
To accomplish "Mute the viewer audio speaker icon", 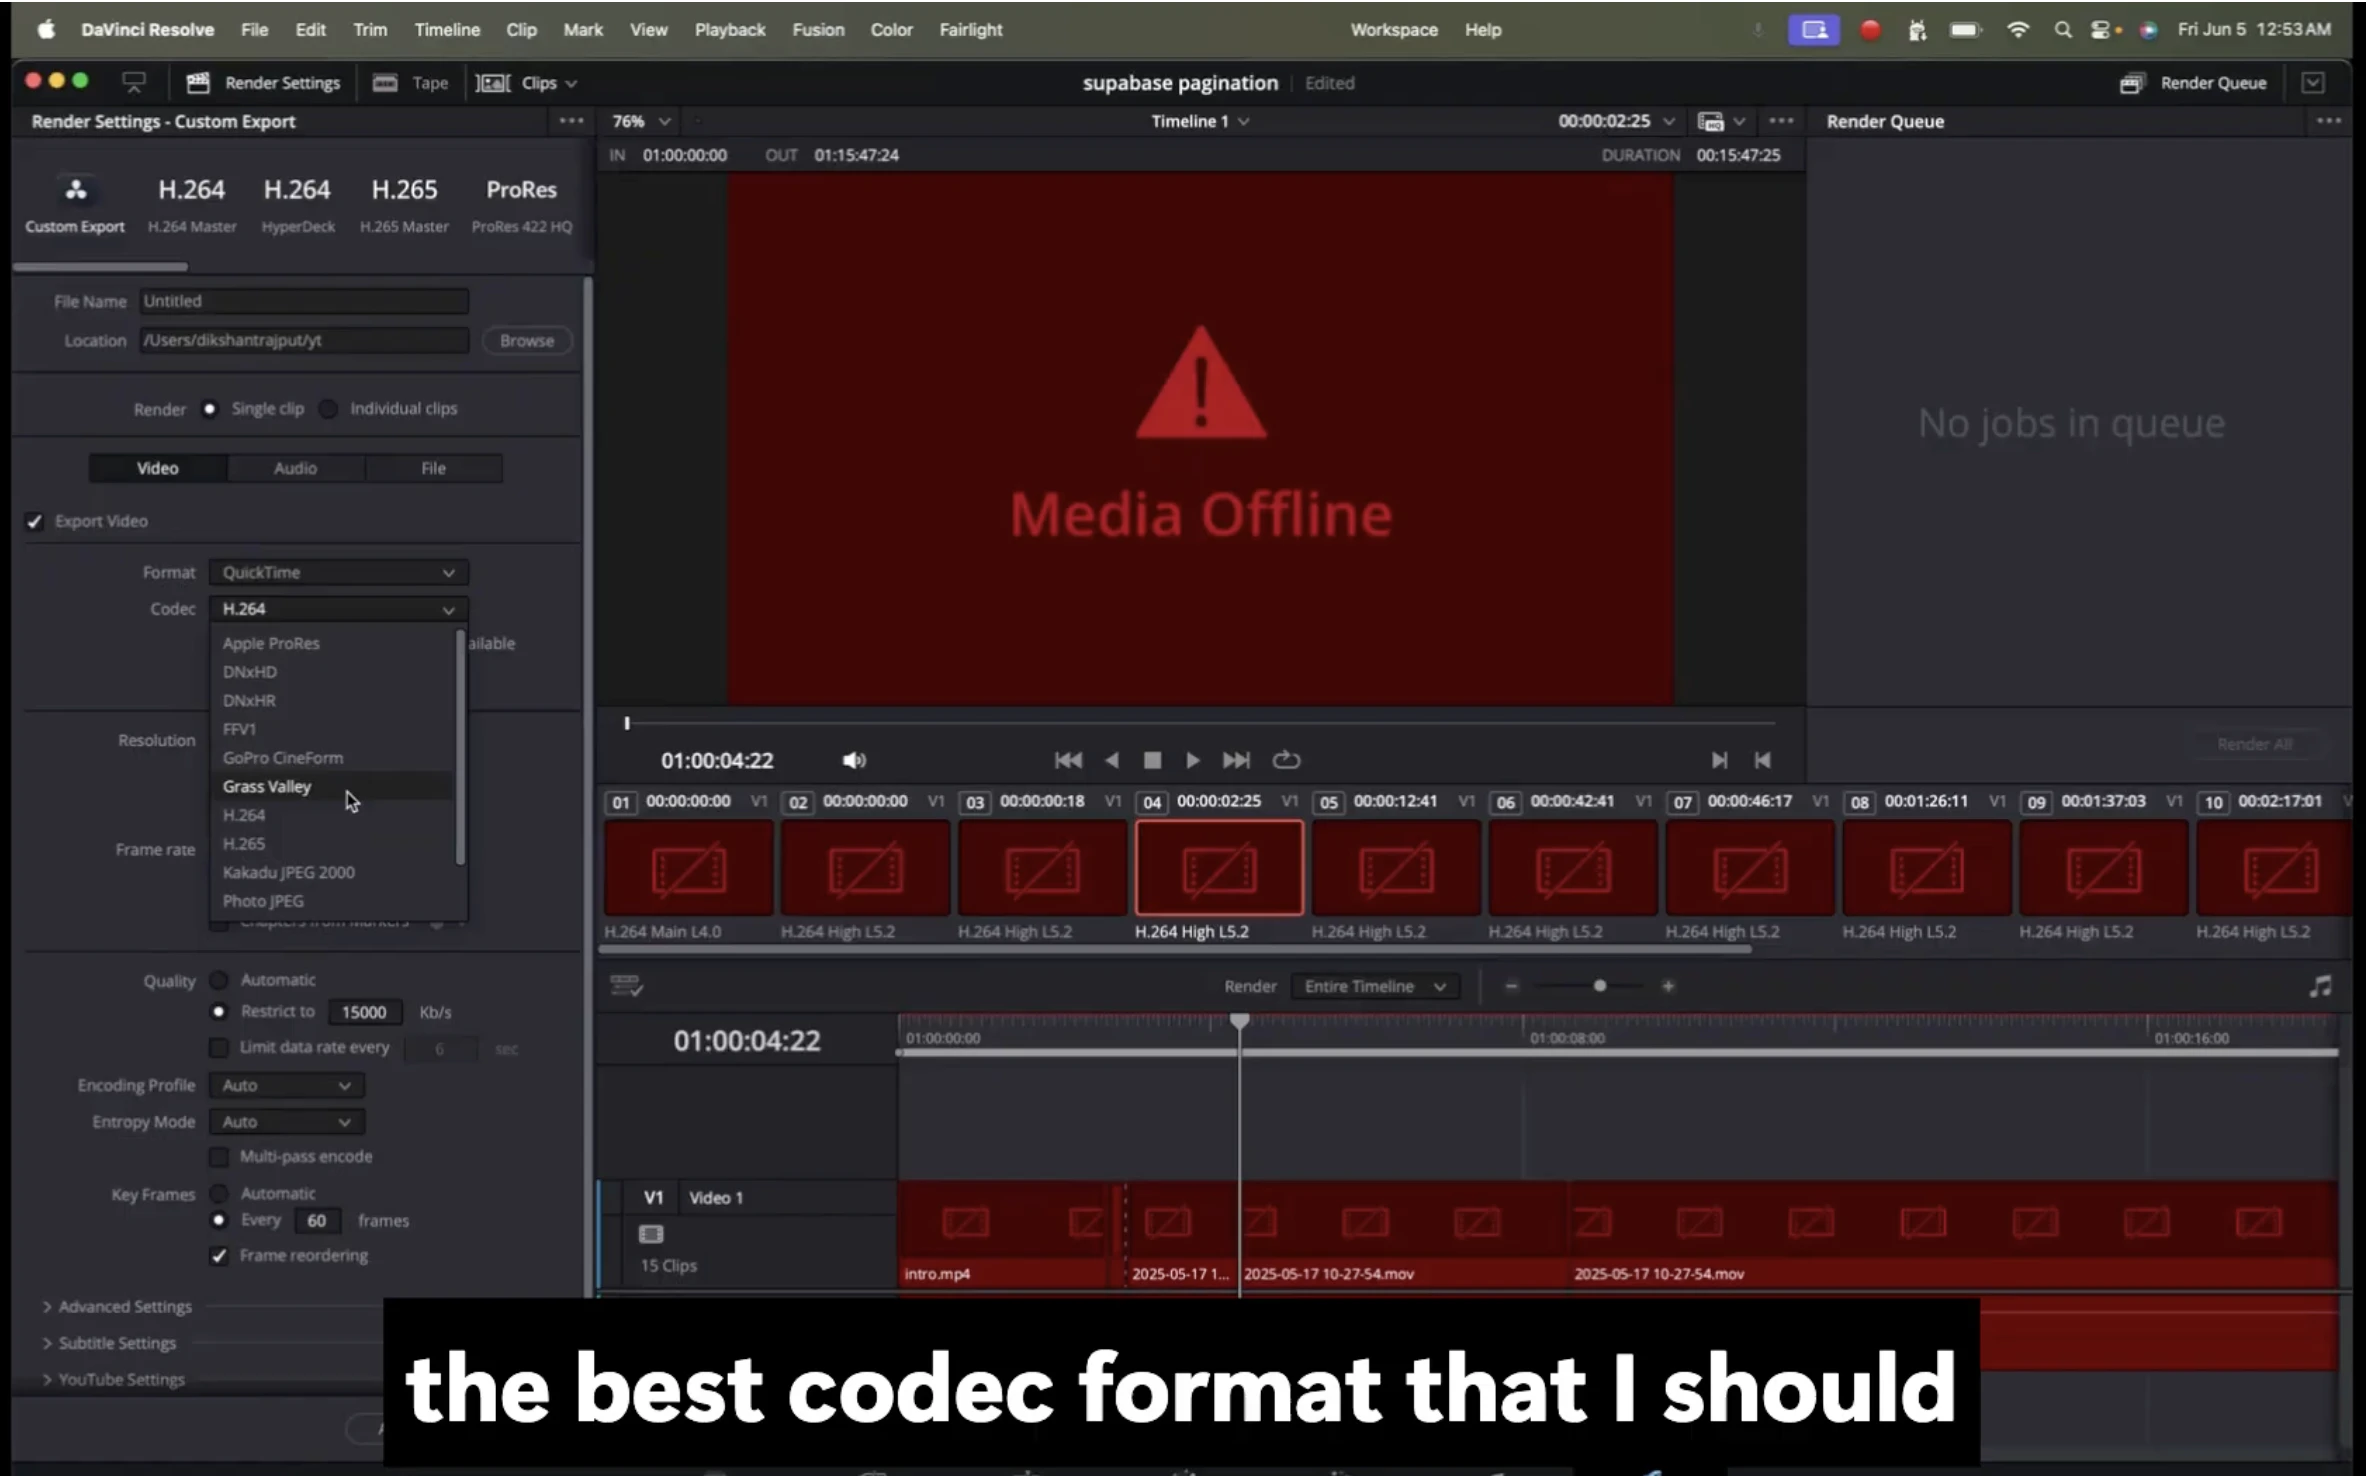I will pos(853,761).
